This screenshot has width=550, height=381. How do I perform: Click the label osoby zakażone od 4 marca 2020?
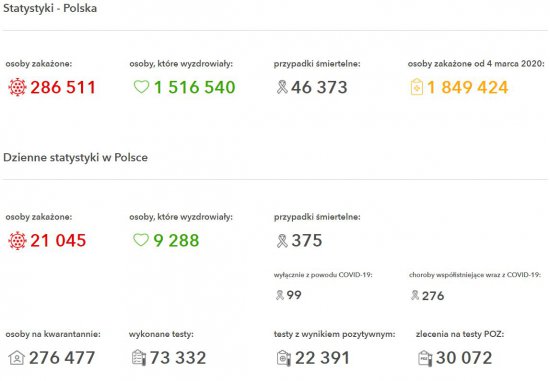(x=476, y=64)
